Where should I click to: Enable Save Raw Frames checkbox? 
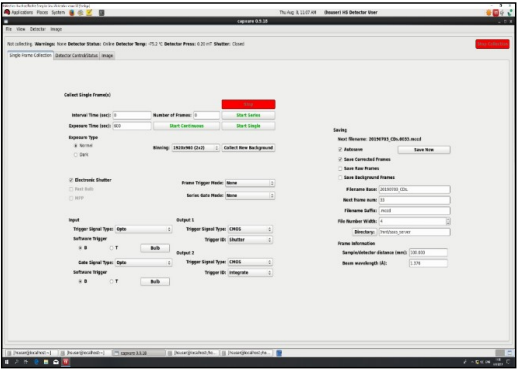(x=340, y=168)
